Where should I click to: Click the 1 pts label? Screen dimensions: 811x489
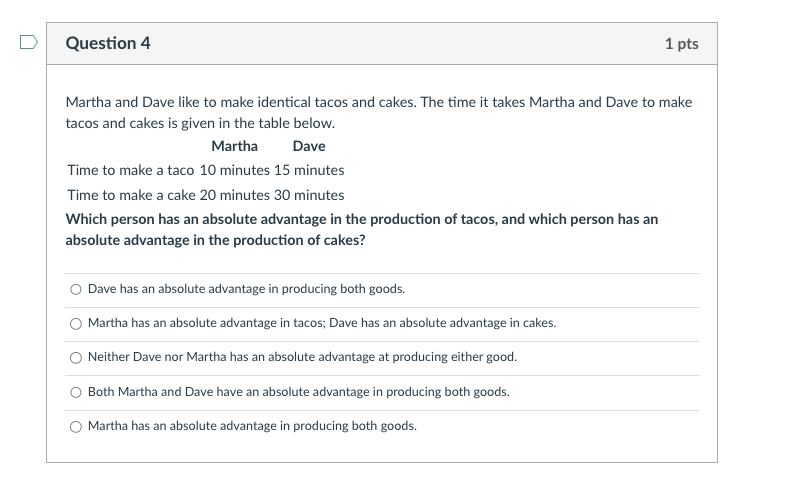681,43
